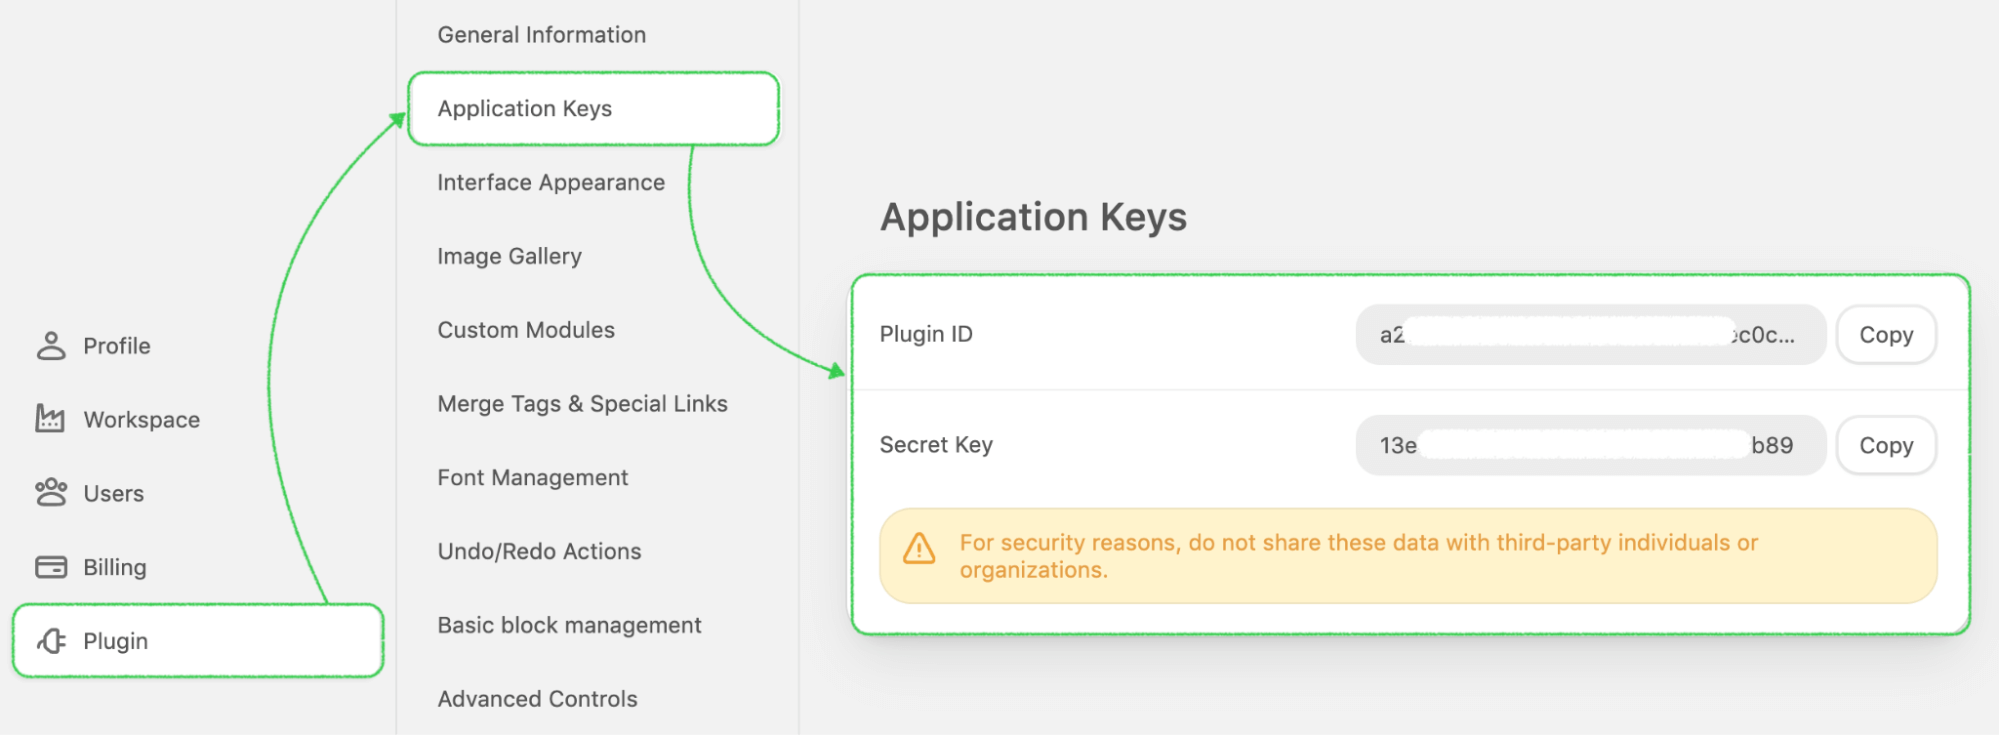Screen dimensions: 1999x735
Task: Go to Basic block management
Action: coord(569,626)
